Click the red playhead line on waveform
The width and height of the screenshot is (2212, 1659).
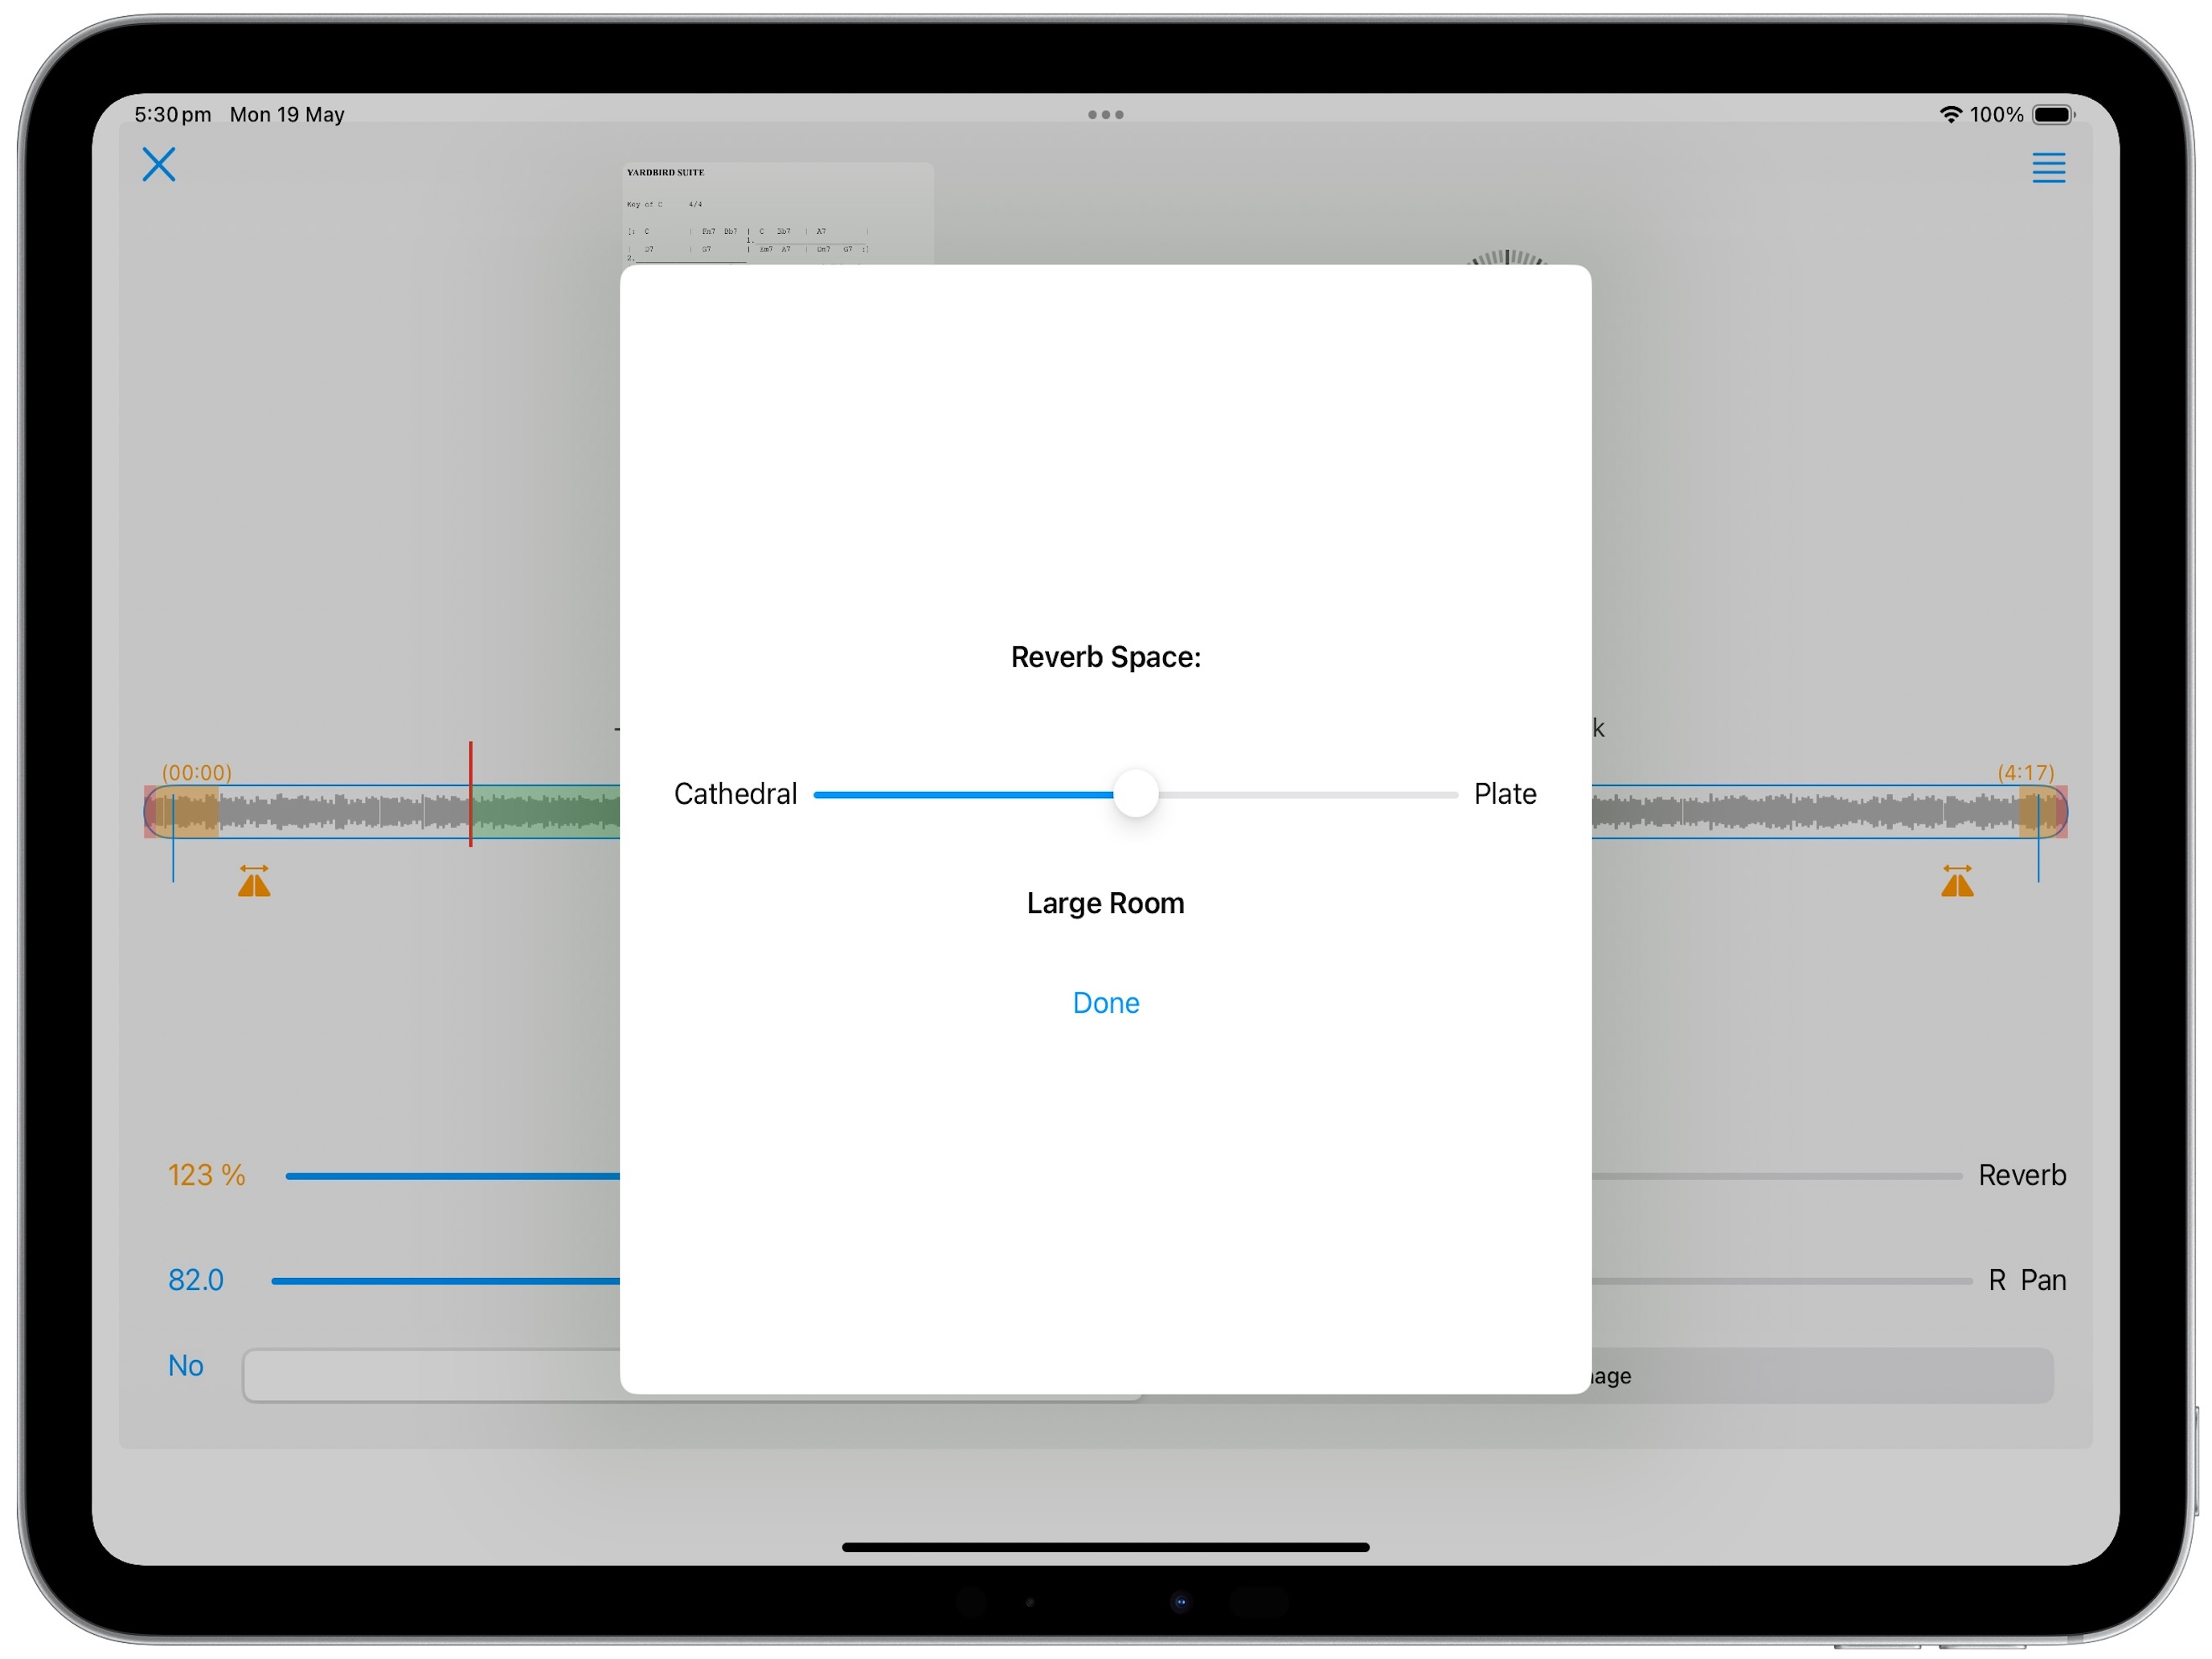tap(470, 794)
